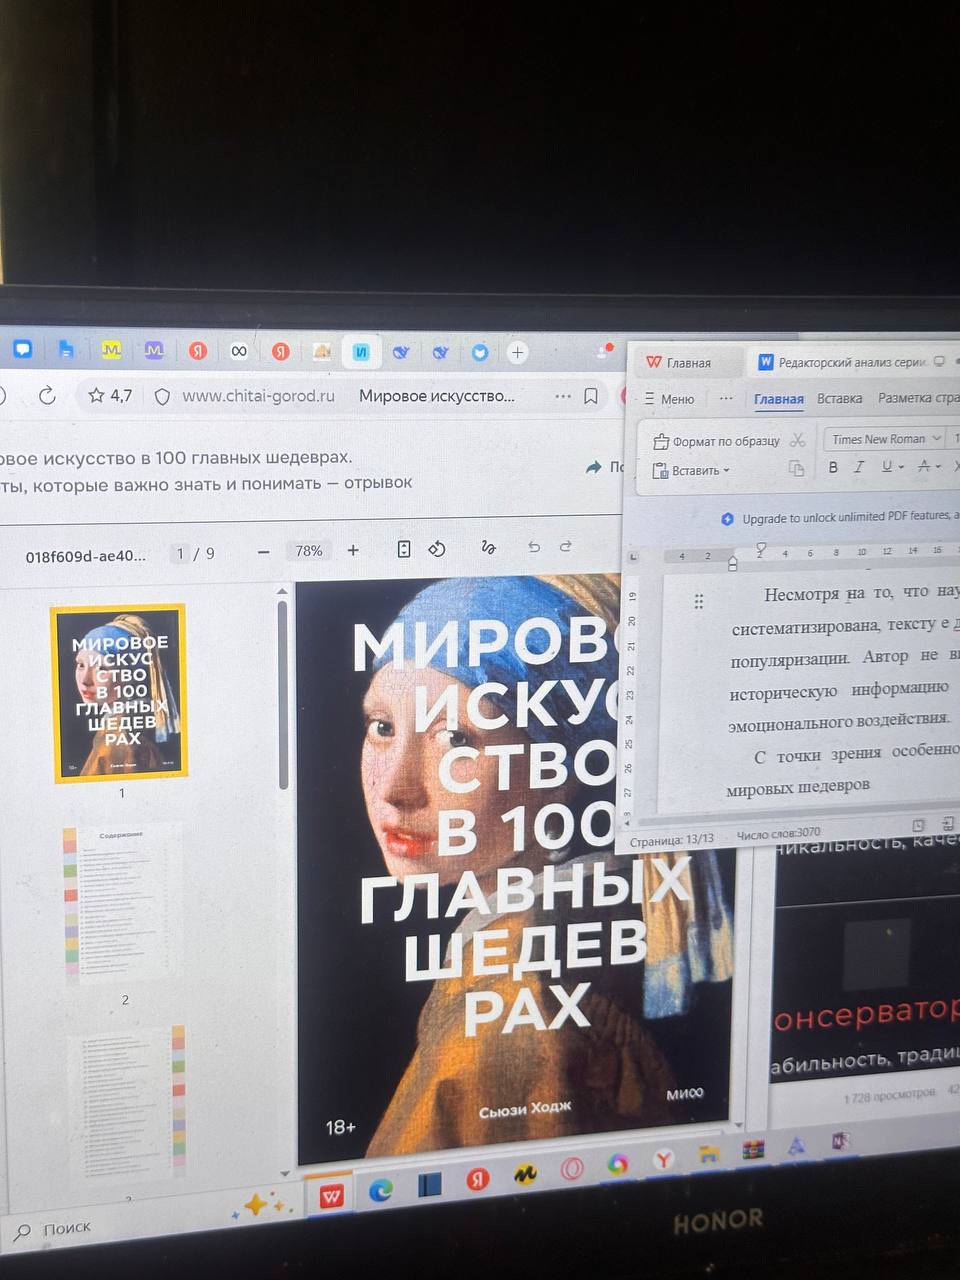Open File Explorer from the taskbar

tap(709, 1153)
